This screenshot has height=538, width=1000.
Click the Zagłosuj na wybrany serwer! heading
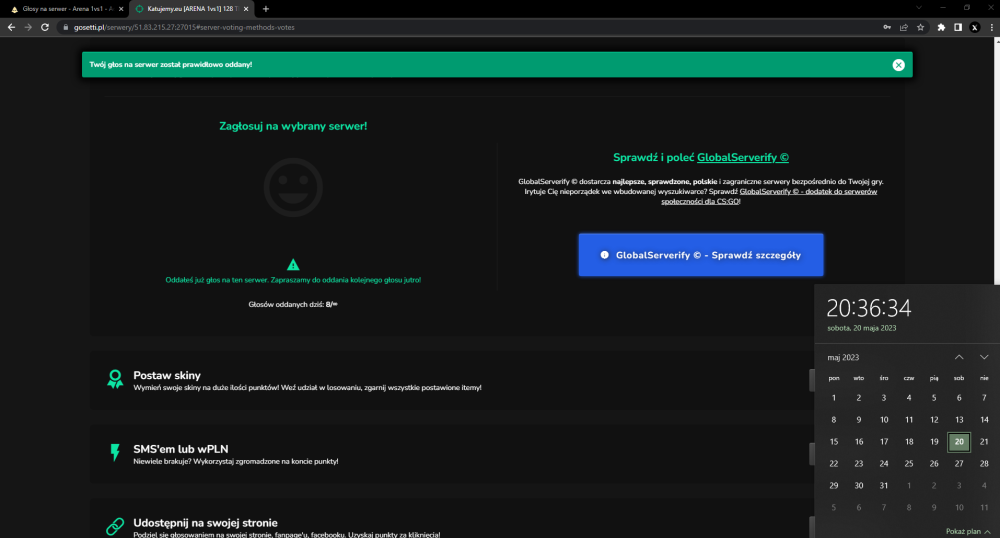point(293,126)
